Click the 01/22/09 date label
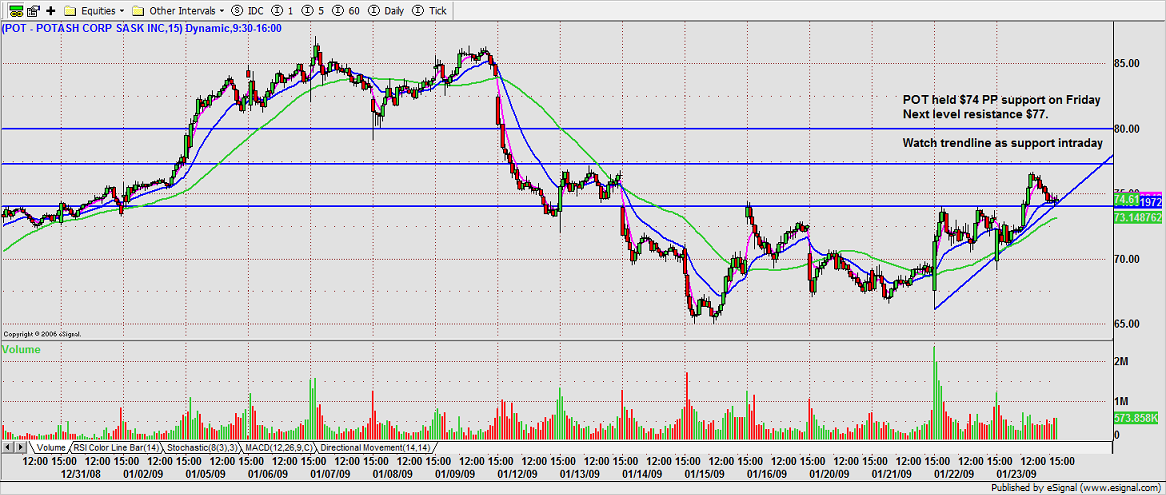The height and width of the screenshot is (495, 1166). tap(953, 473)
